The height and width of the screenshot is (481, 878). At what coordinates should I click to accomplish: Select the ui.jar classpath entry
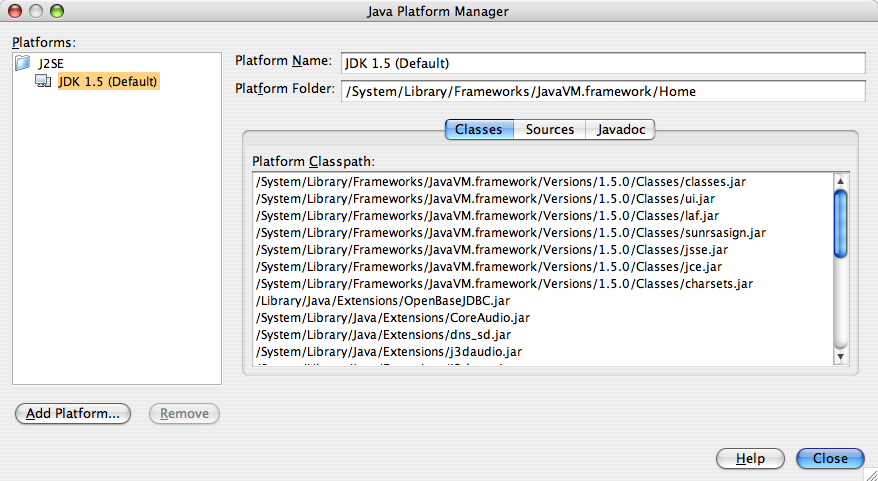(x=485, y=199)
